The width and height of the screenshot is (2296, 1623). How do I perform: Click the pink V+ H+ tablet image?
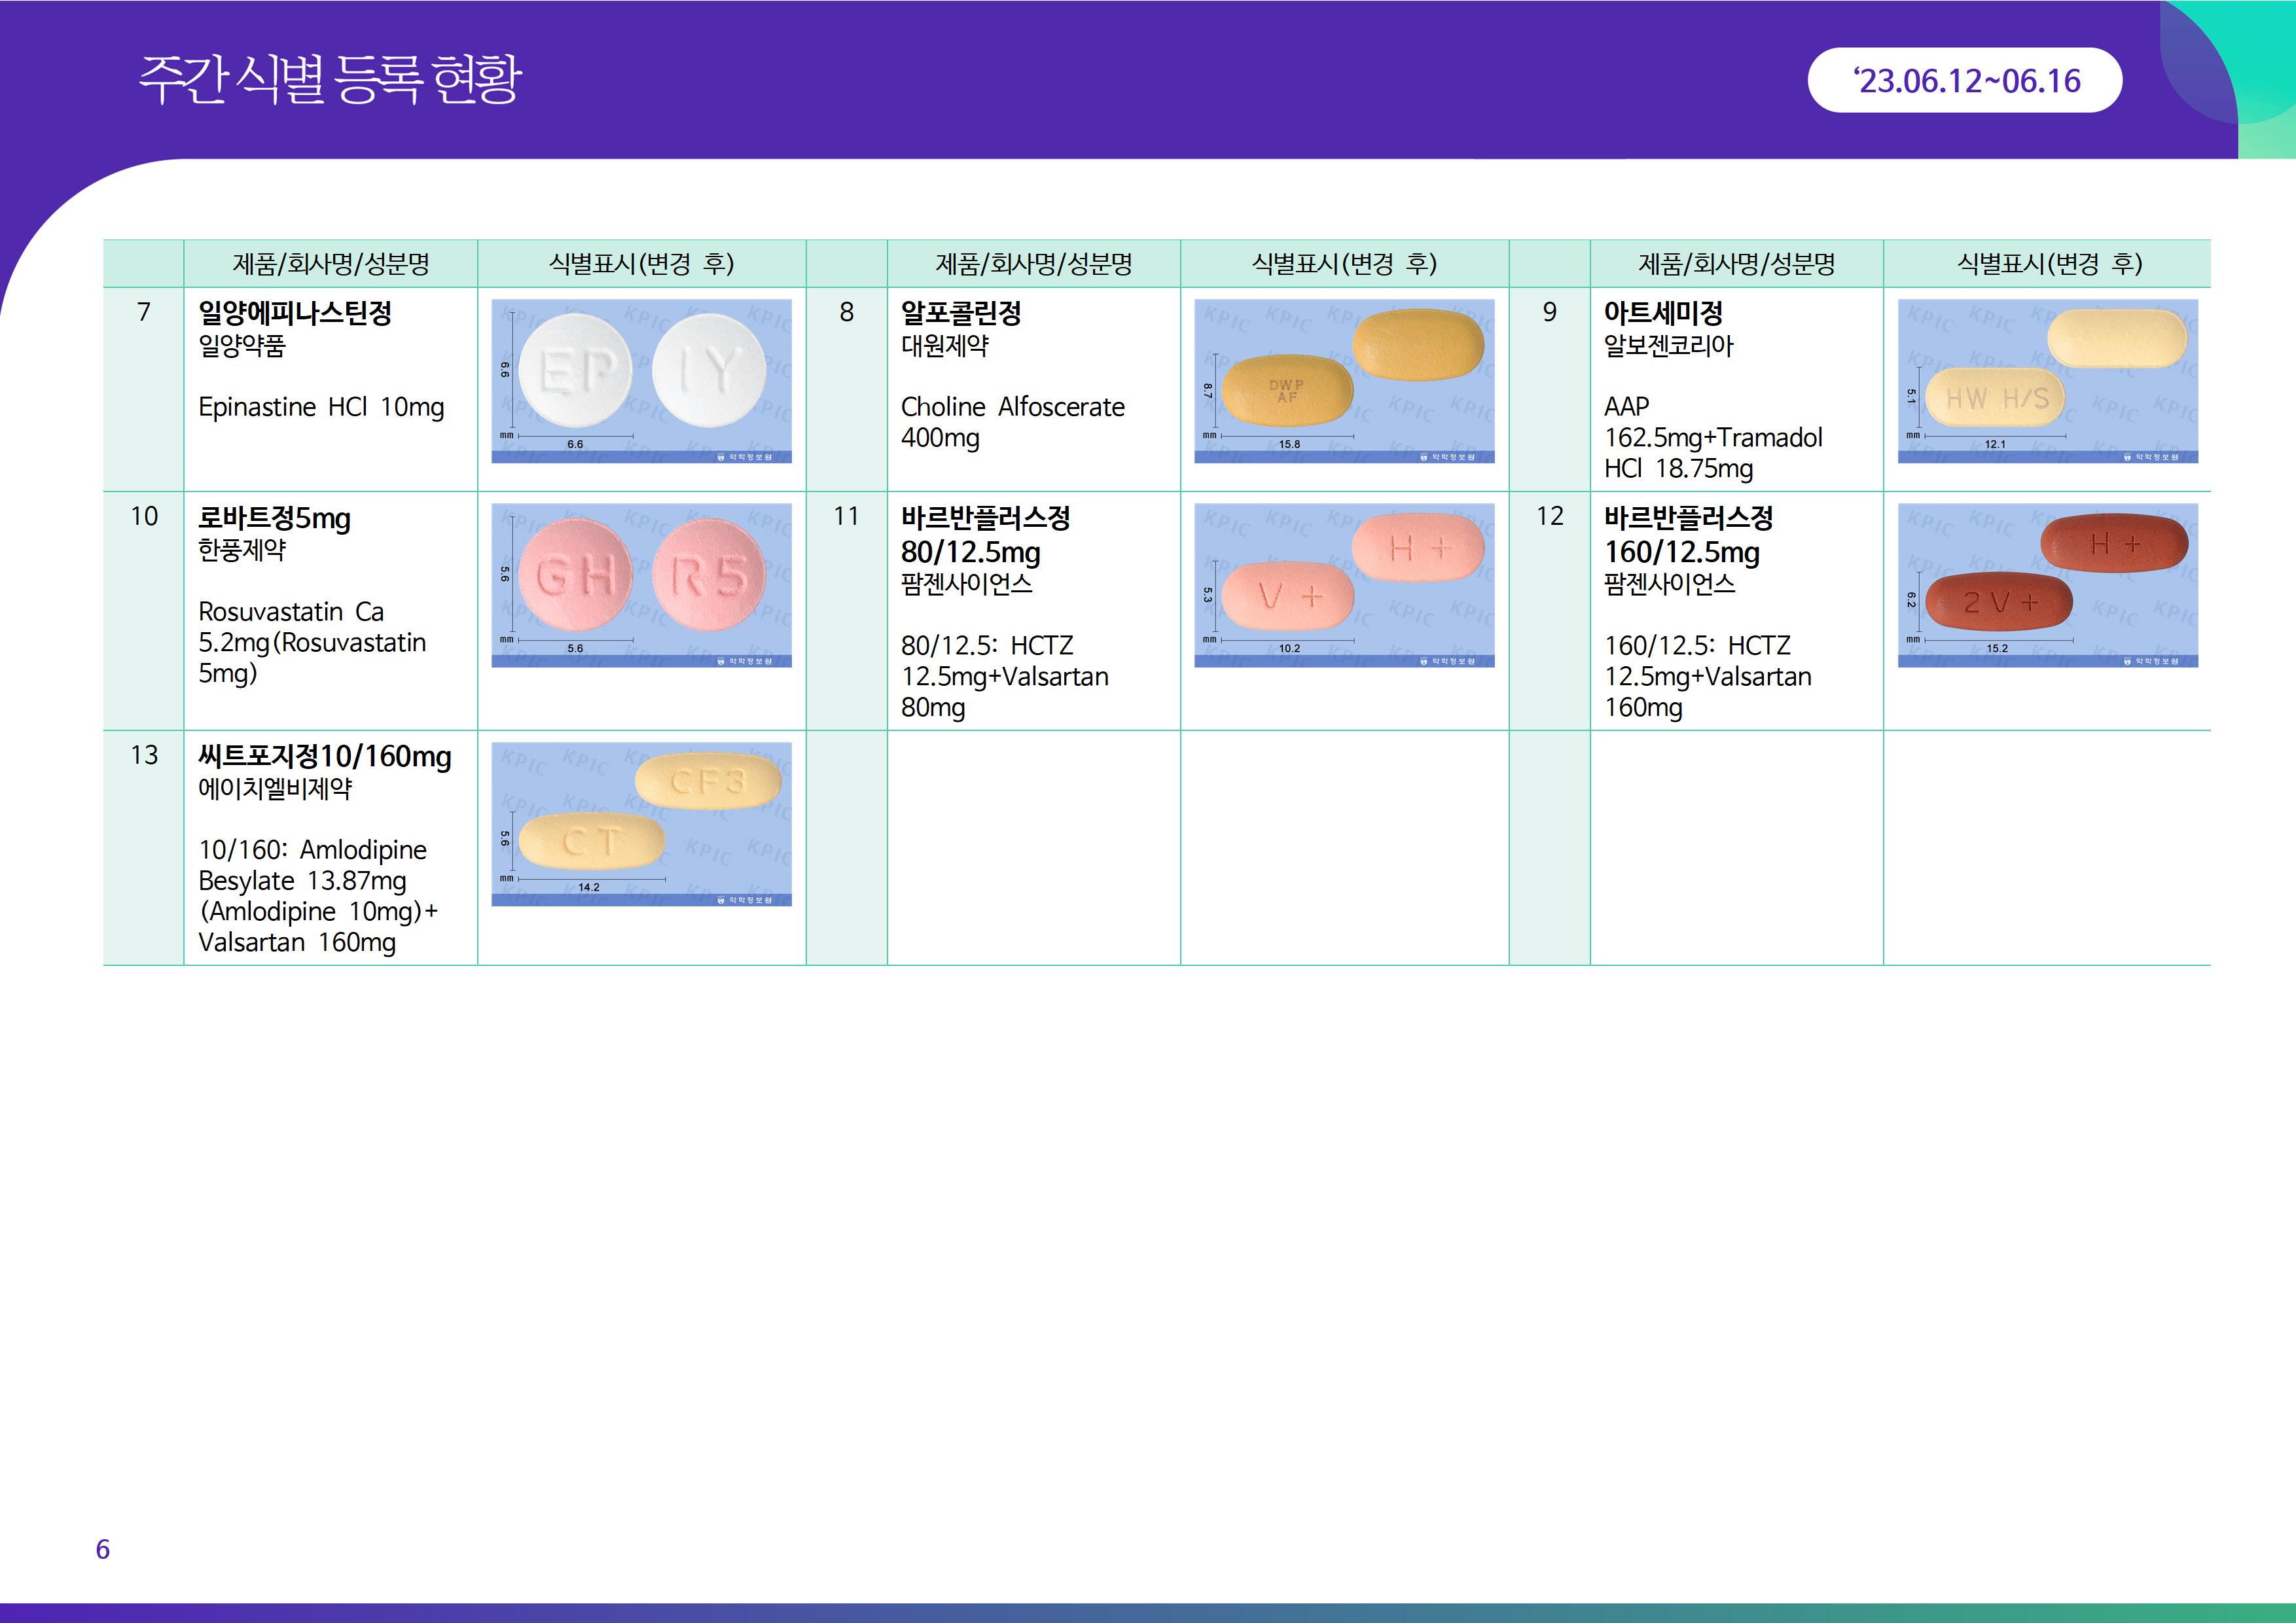(x=1344, y=585)
